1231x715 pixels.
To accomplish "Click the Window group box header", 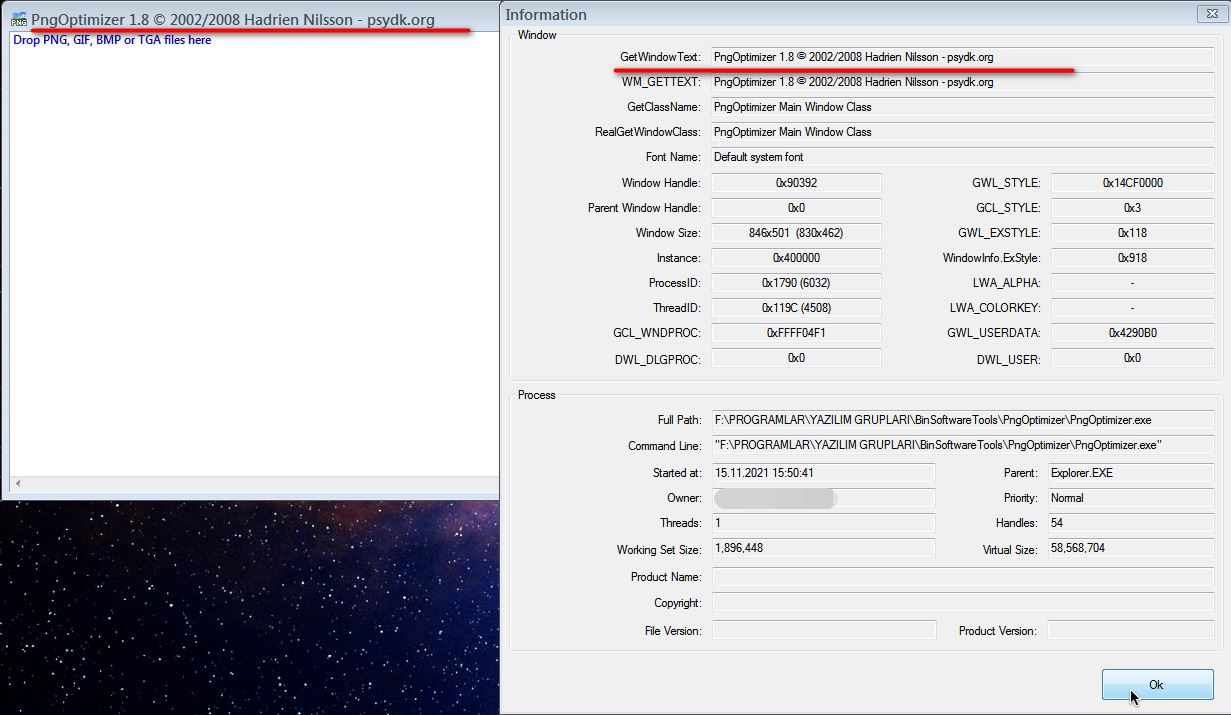I will click(x=537, y=35).
